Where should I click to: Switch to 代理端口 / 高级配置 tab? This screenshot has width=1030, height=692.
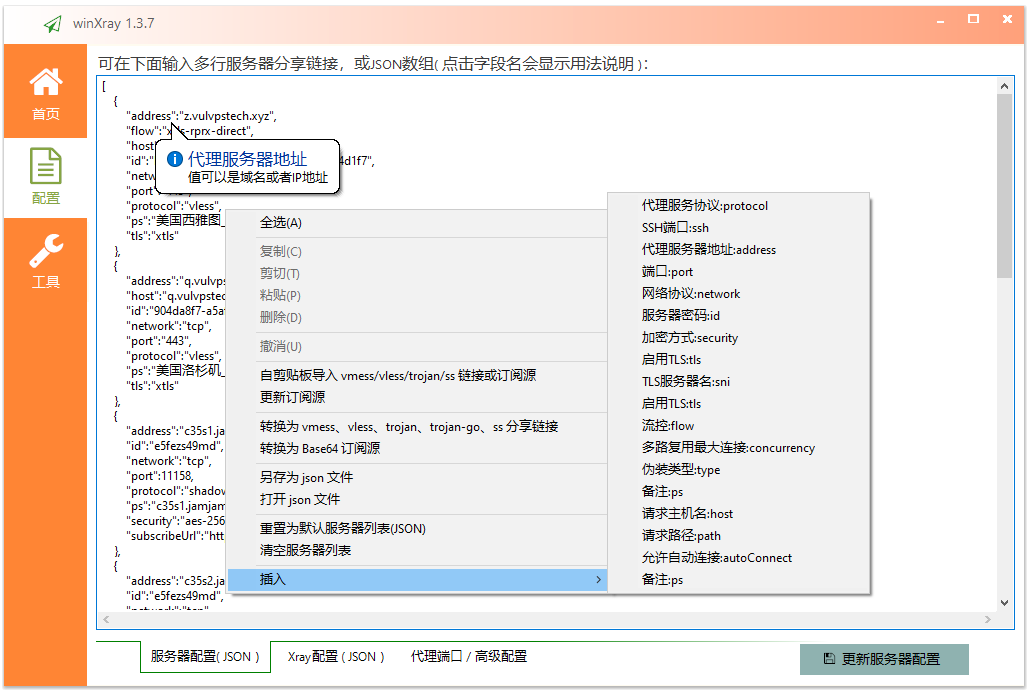[468, 657]
